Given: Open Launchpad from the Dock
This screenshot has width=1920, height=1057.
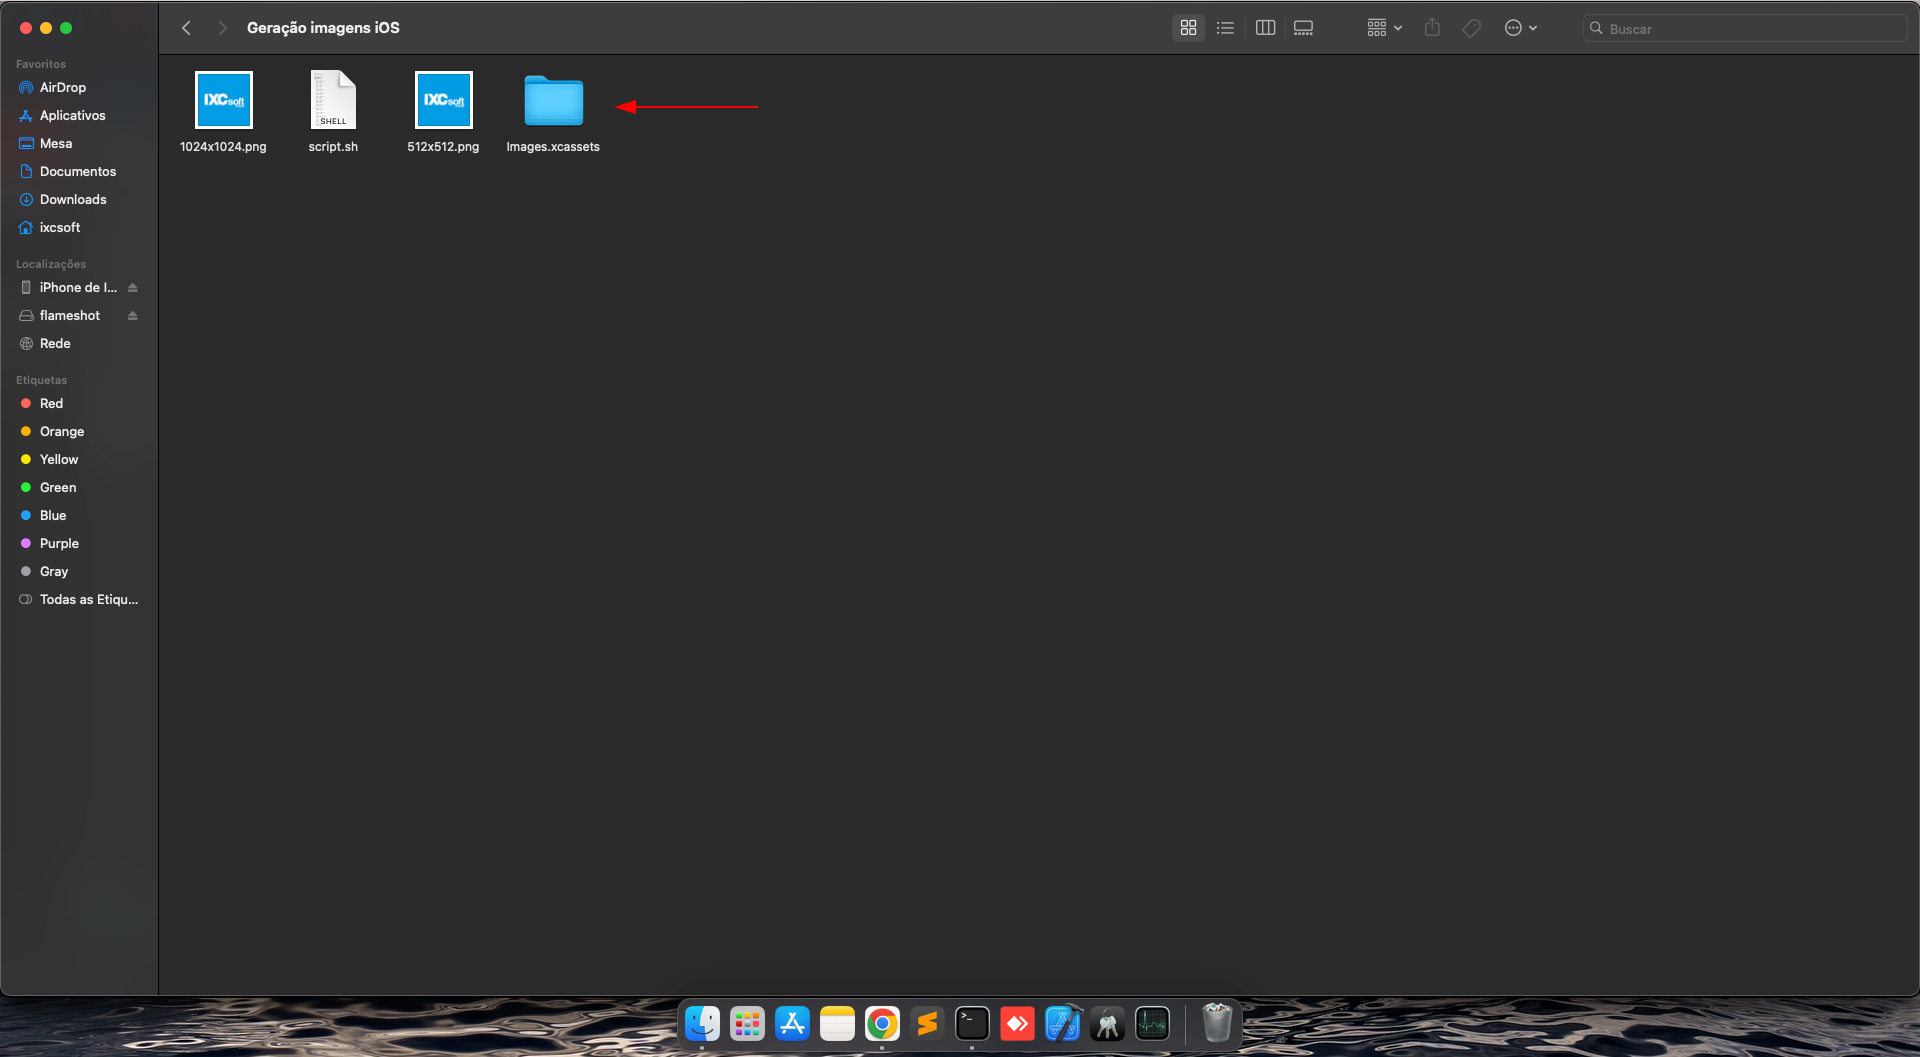Looking at the screenshot, I should tap(747, 1023).
